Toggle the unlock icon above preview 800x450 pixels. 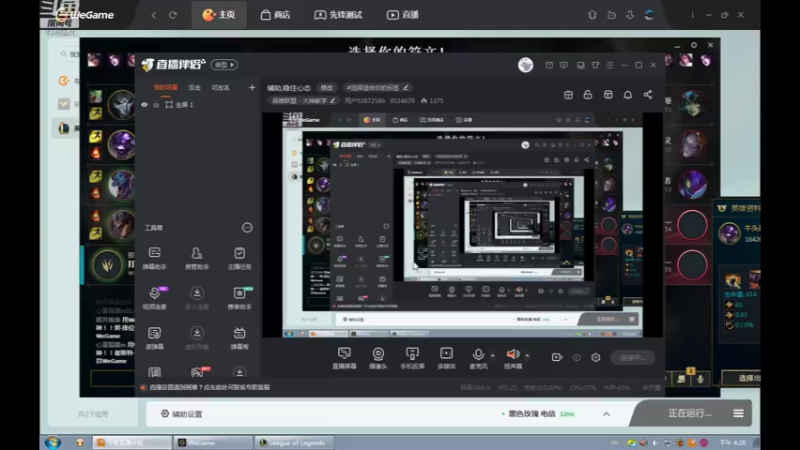[588, 95]
